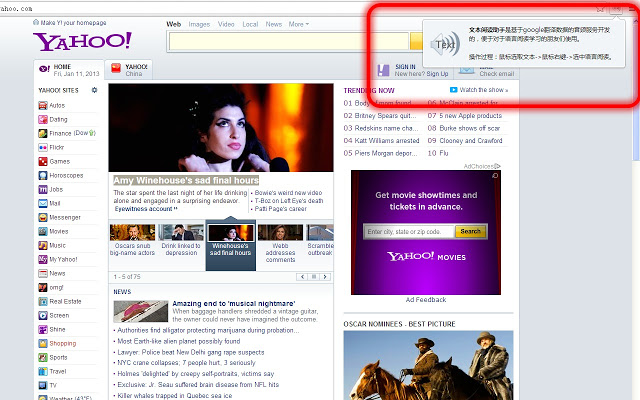Open Real Estate sidebar icon
The image size is (640, 400).
point(43,302)
